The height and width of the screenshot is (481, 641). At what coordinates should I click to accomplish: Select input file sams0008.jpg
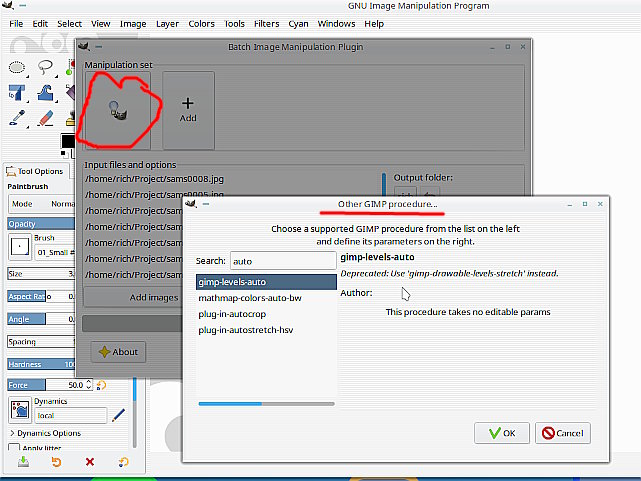155,179
